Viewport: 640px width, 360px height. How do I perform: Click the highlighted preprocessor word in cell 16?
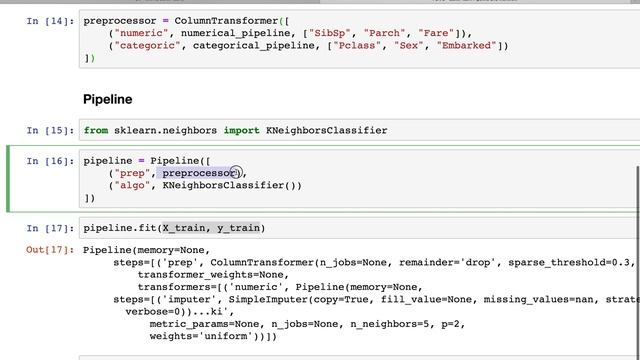point(200,173)
